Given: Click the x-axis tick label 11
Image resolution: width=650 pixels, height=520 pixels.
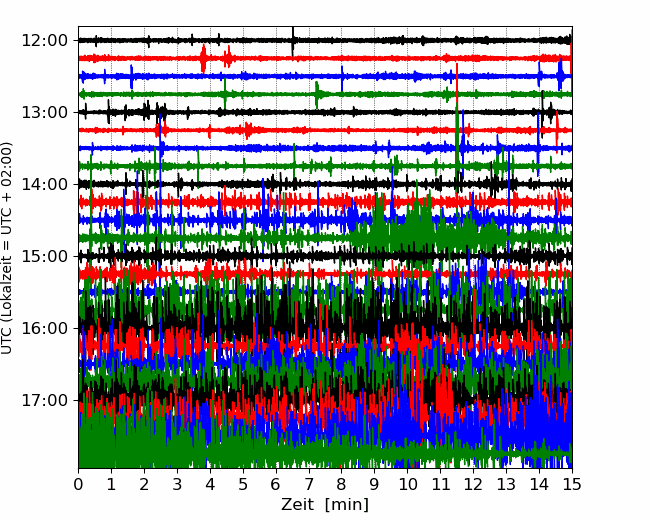Looking at the screenshot, I should [x=441, y=484].
